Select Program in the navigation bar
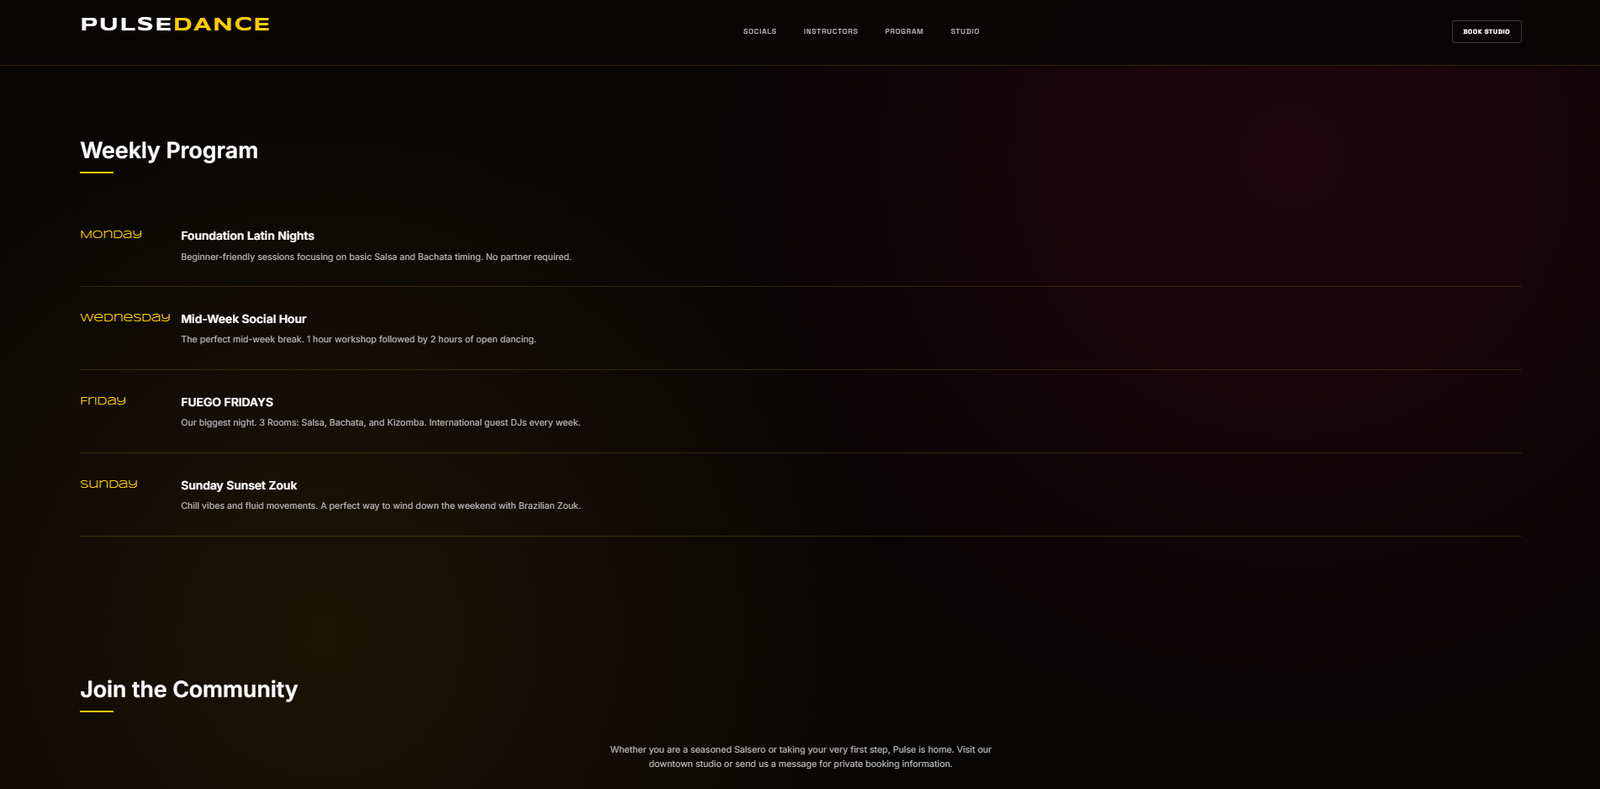This screenshot has width=1600, height=789. pyautogui.click(x=903, y=32)
